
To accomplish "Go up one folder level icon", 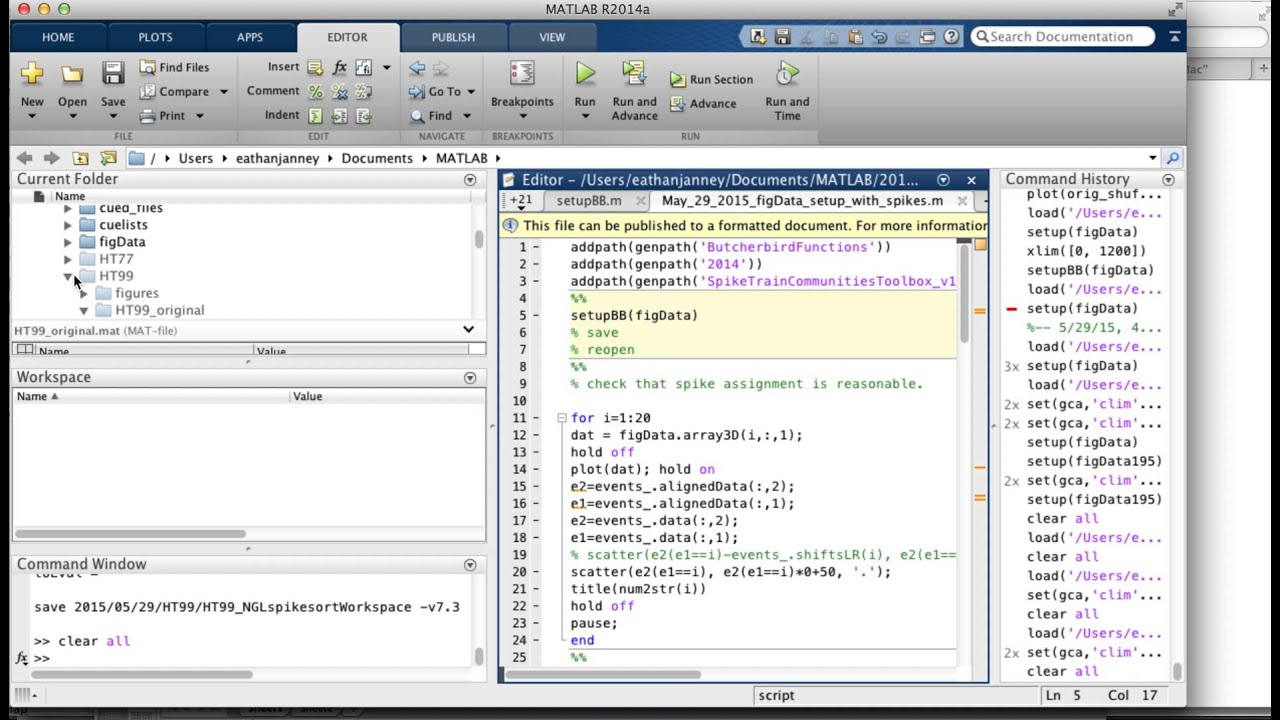I will click(80, 158).
